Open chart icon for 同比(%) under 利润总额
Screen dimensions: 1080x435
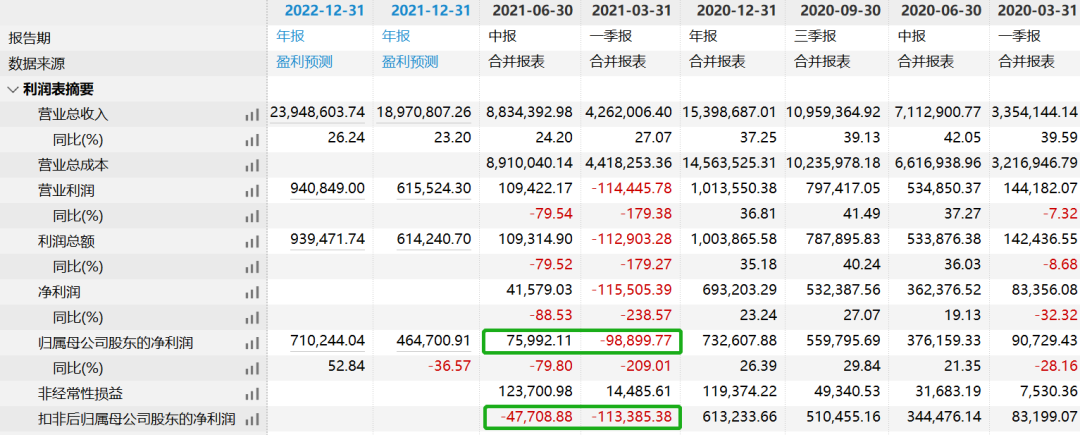tap(252, 268)
